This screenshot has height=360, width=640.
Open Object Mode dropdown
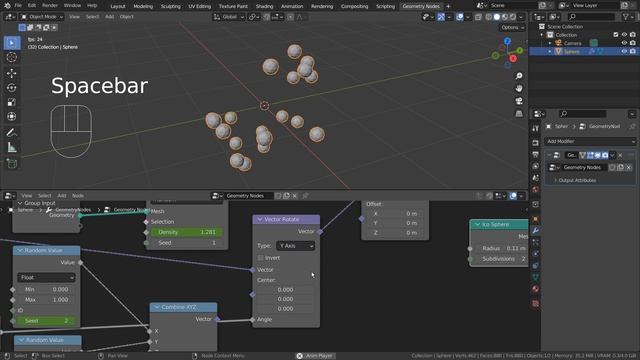point(42,17)
